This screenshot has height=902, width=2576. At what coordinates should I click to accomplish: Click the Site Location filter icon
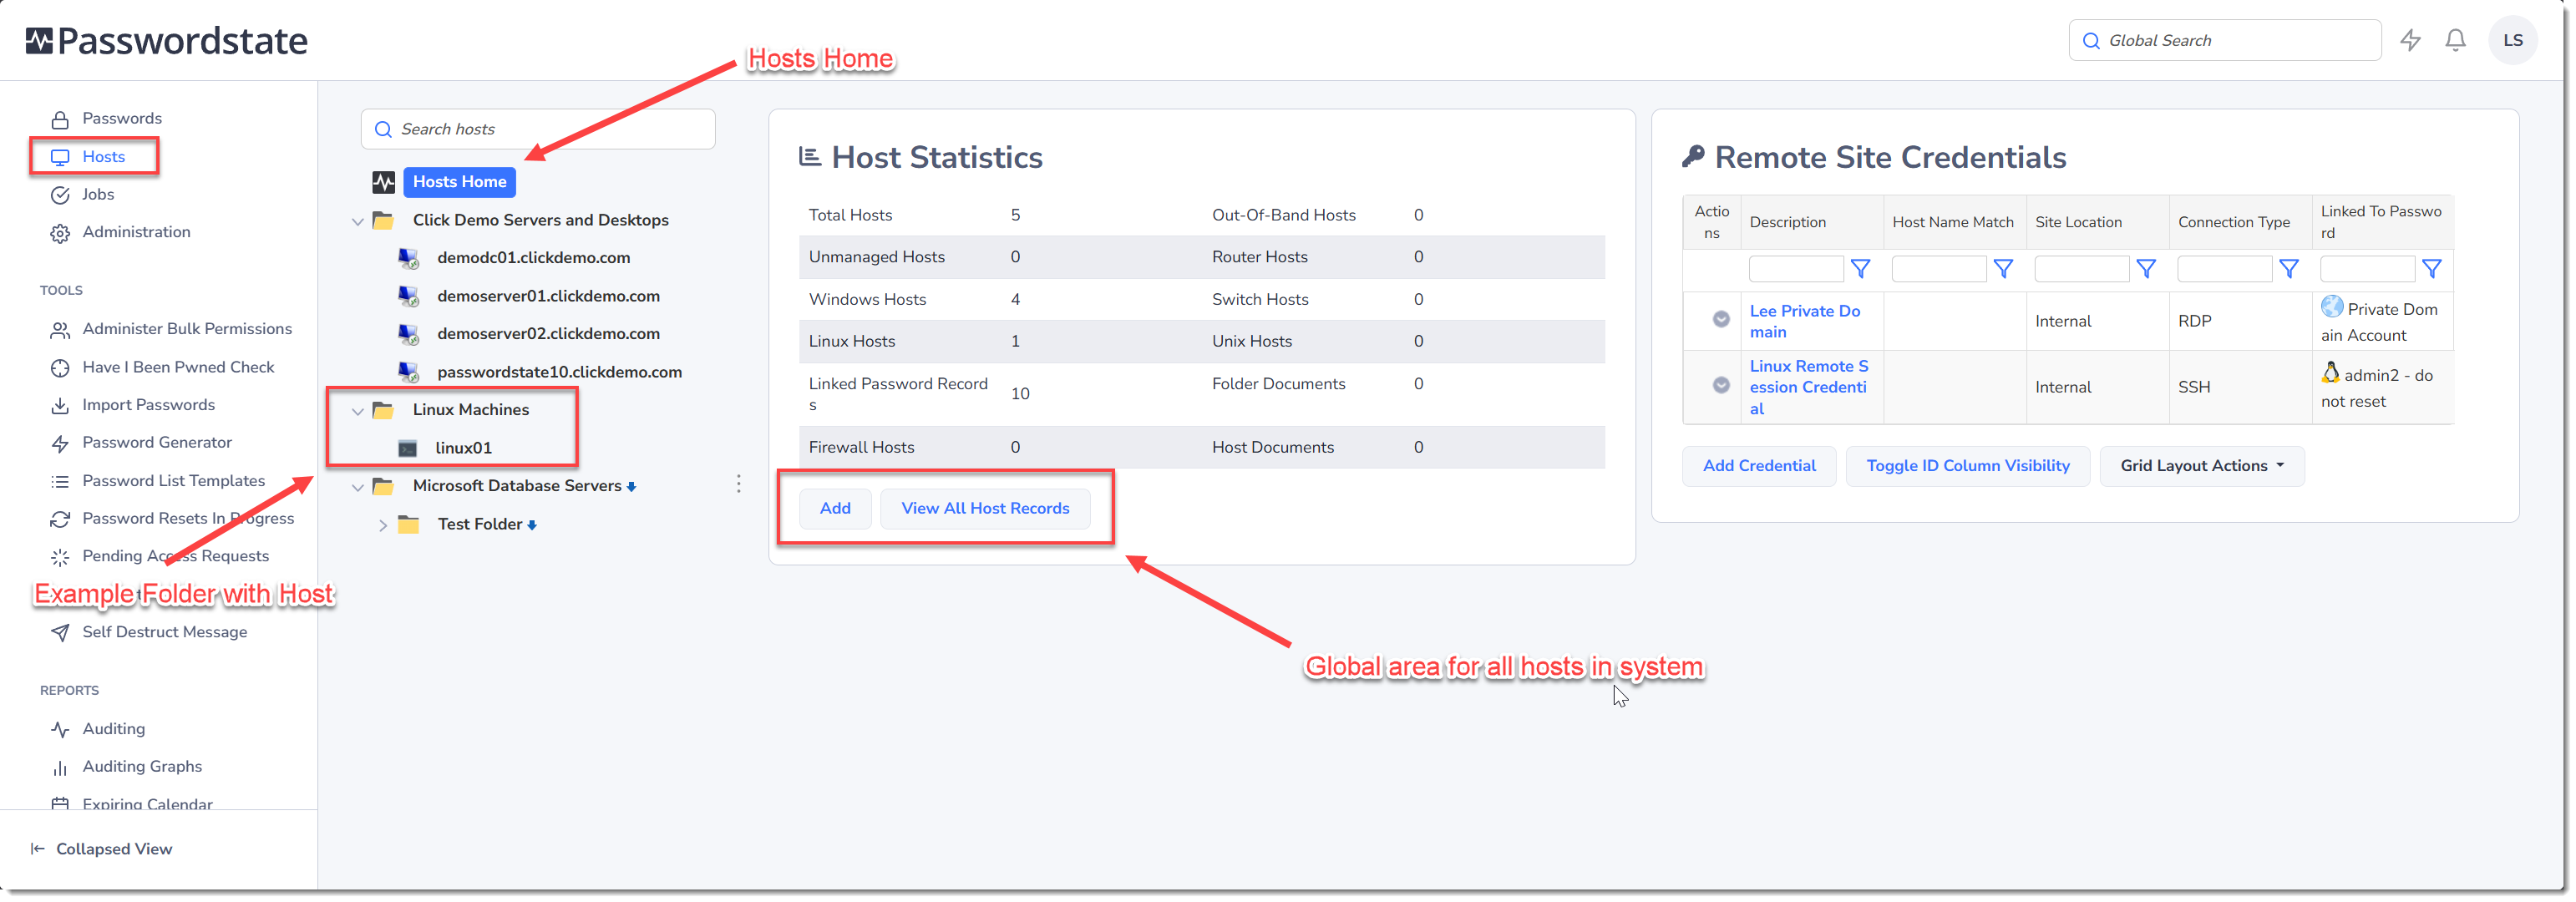(2146, 269)
